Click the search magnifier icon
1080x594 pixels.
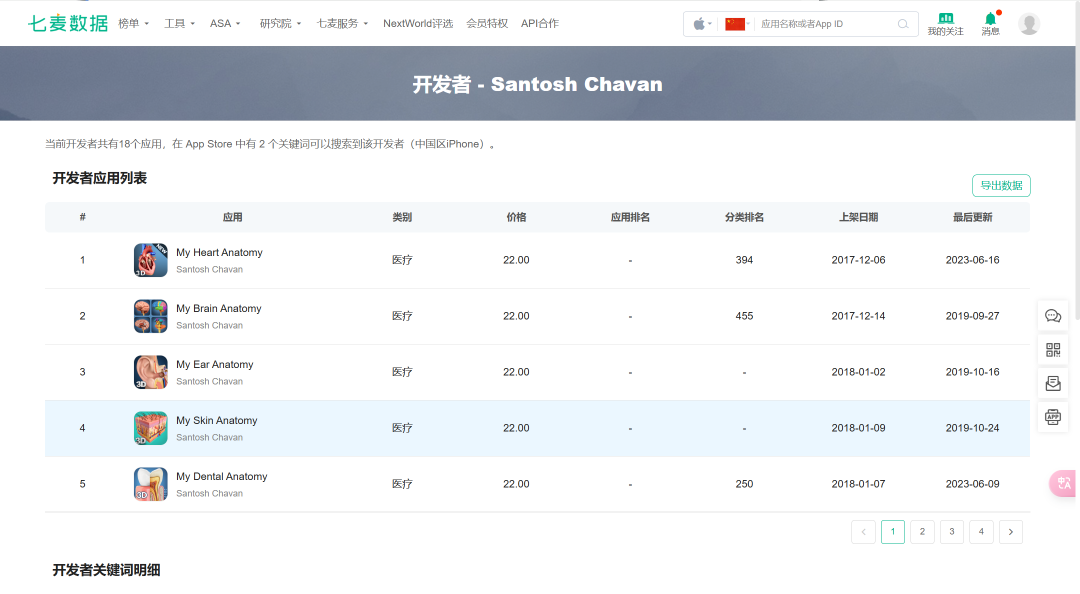click(903, 24)
